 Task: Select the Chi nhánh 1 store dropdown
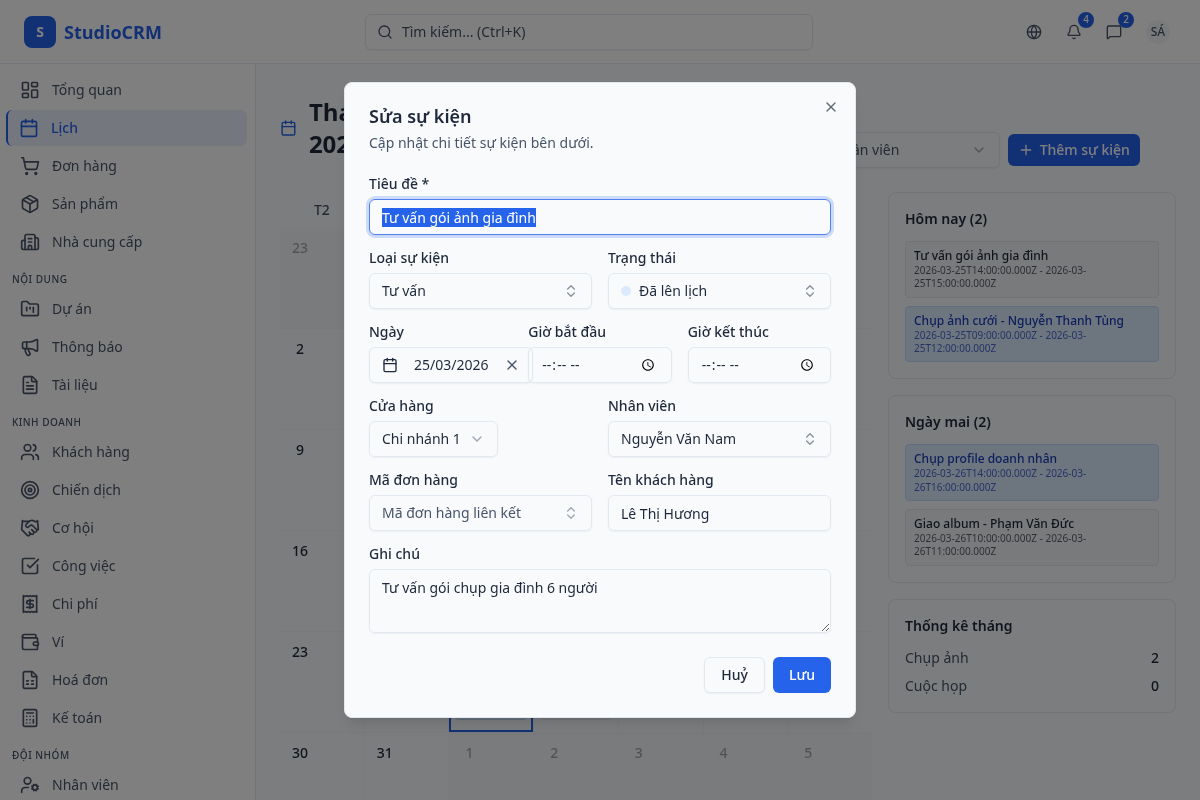(x=433, y=439)
